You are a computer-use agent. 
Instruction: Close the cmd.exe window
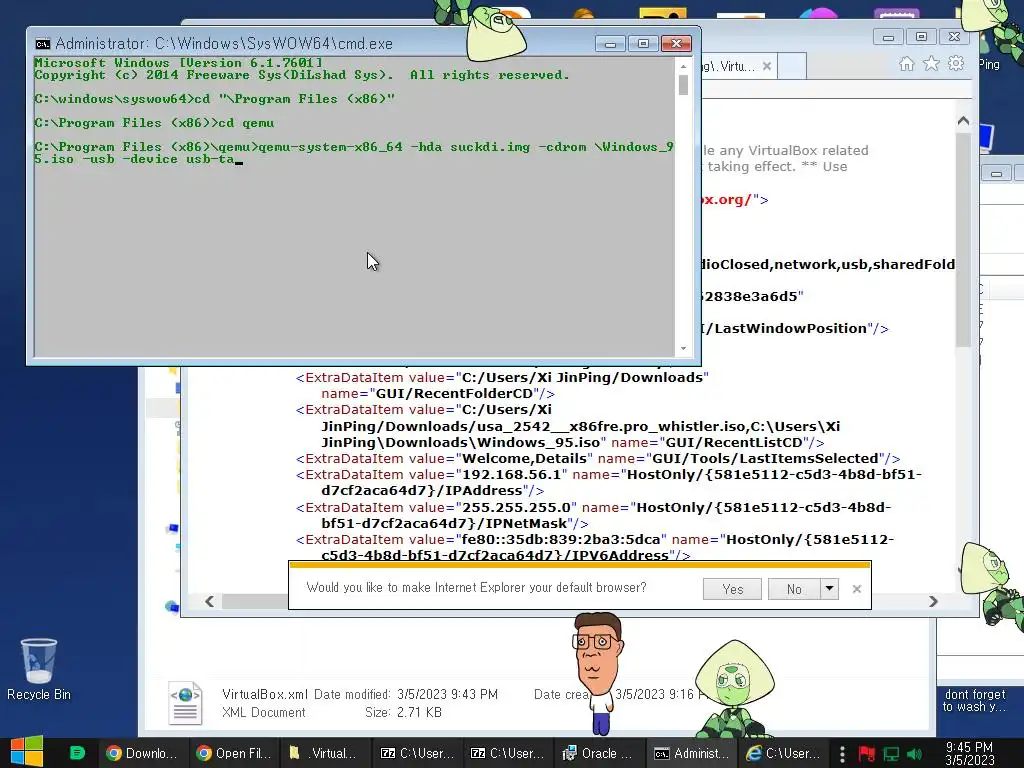coord(677,44)
